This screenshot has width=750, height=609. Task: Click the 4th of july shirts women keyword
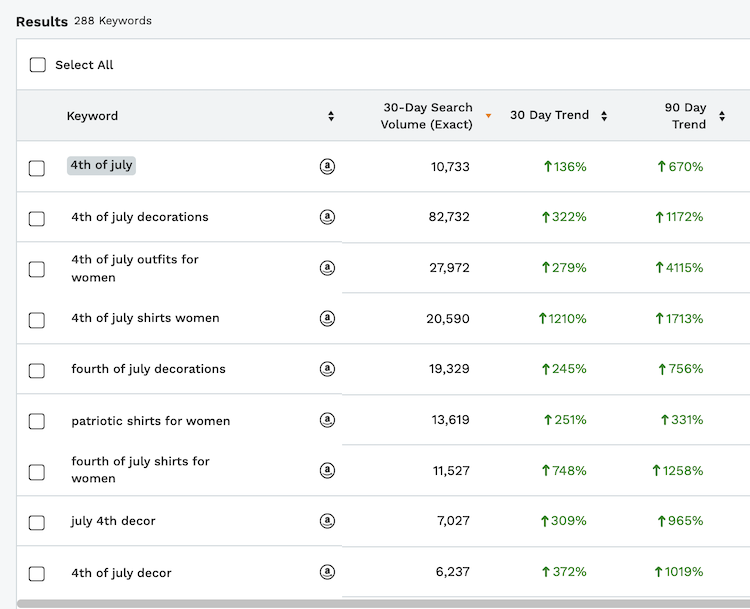tap(145, 318)
